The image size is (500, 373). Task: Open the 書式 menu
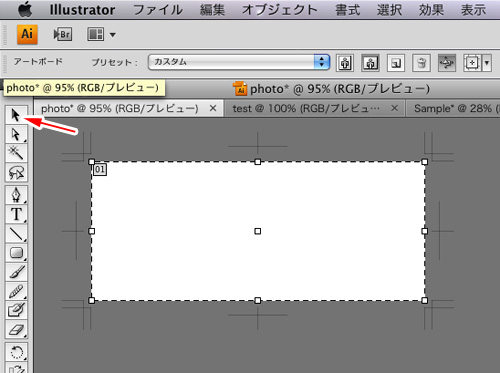pyautogui.click(x=347, y=10)
